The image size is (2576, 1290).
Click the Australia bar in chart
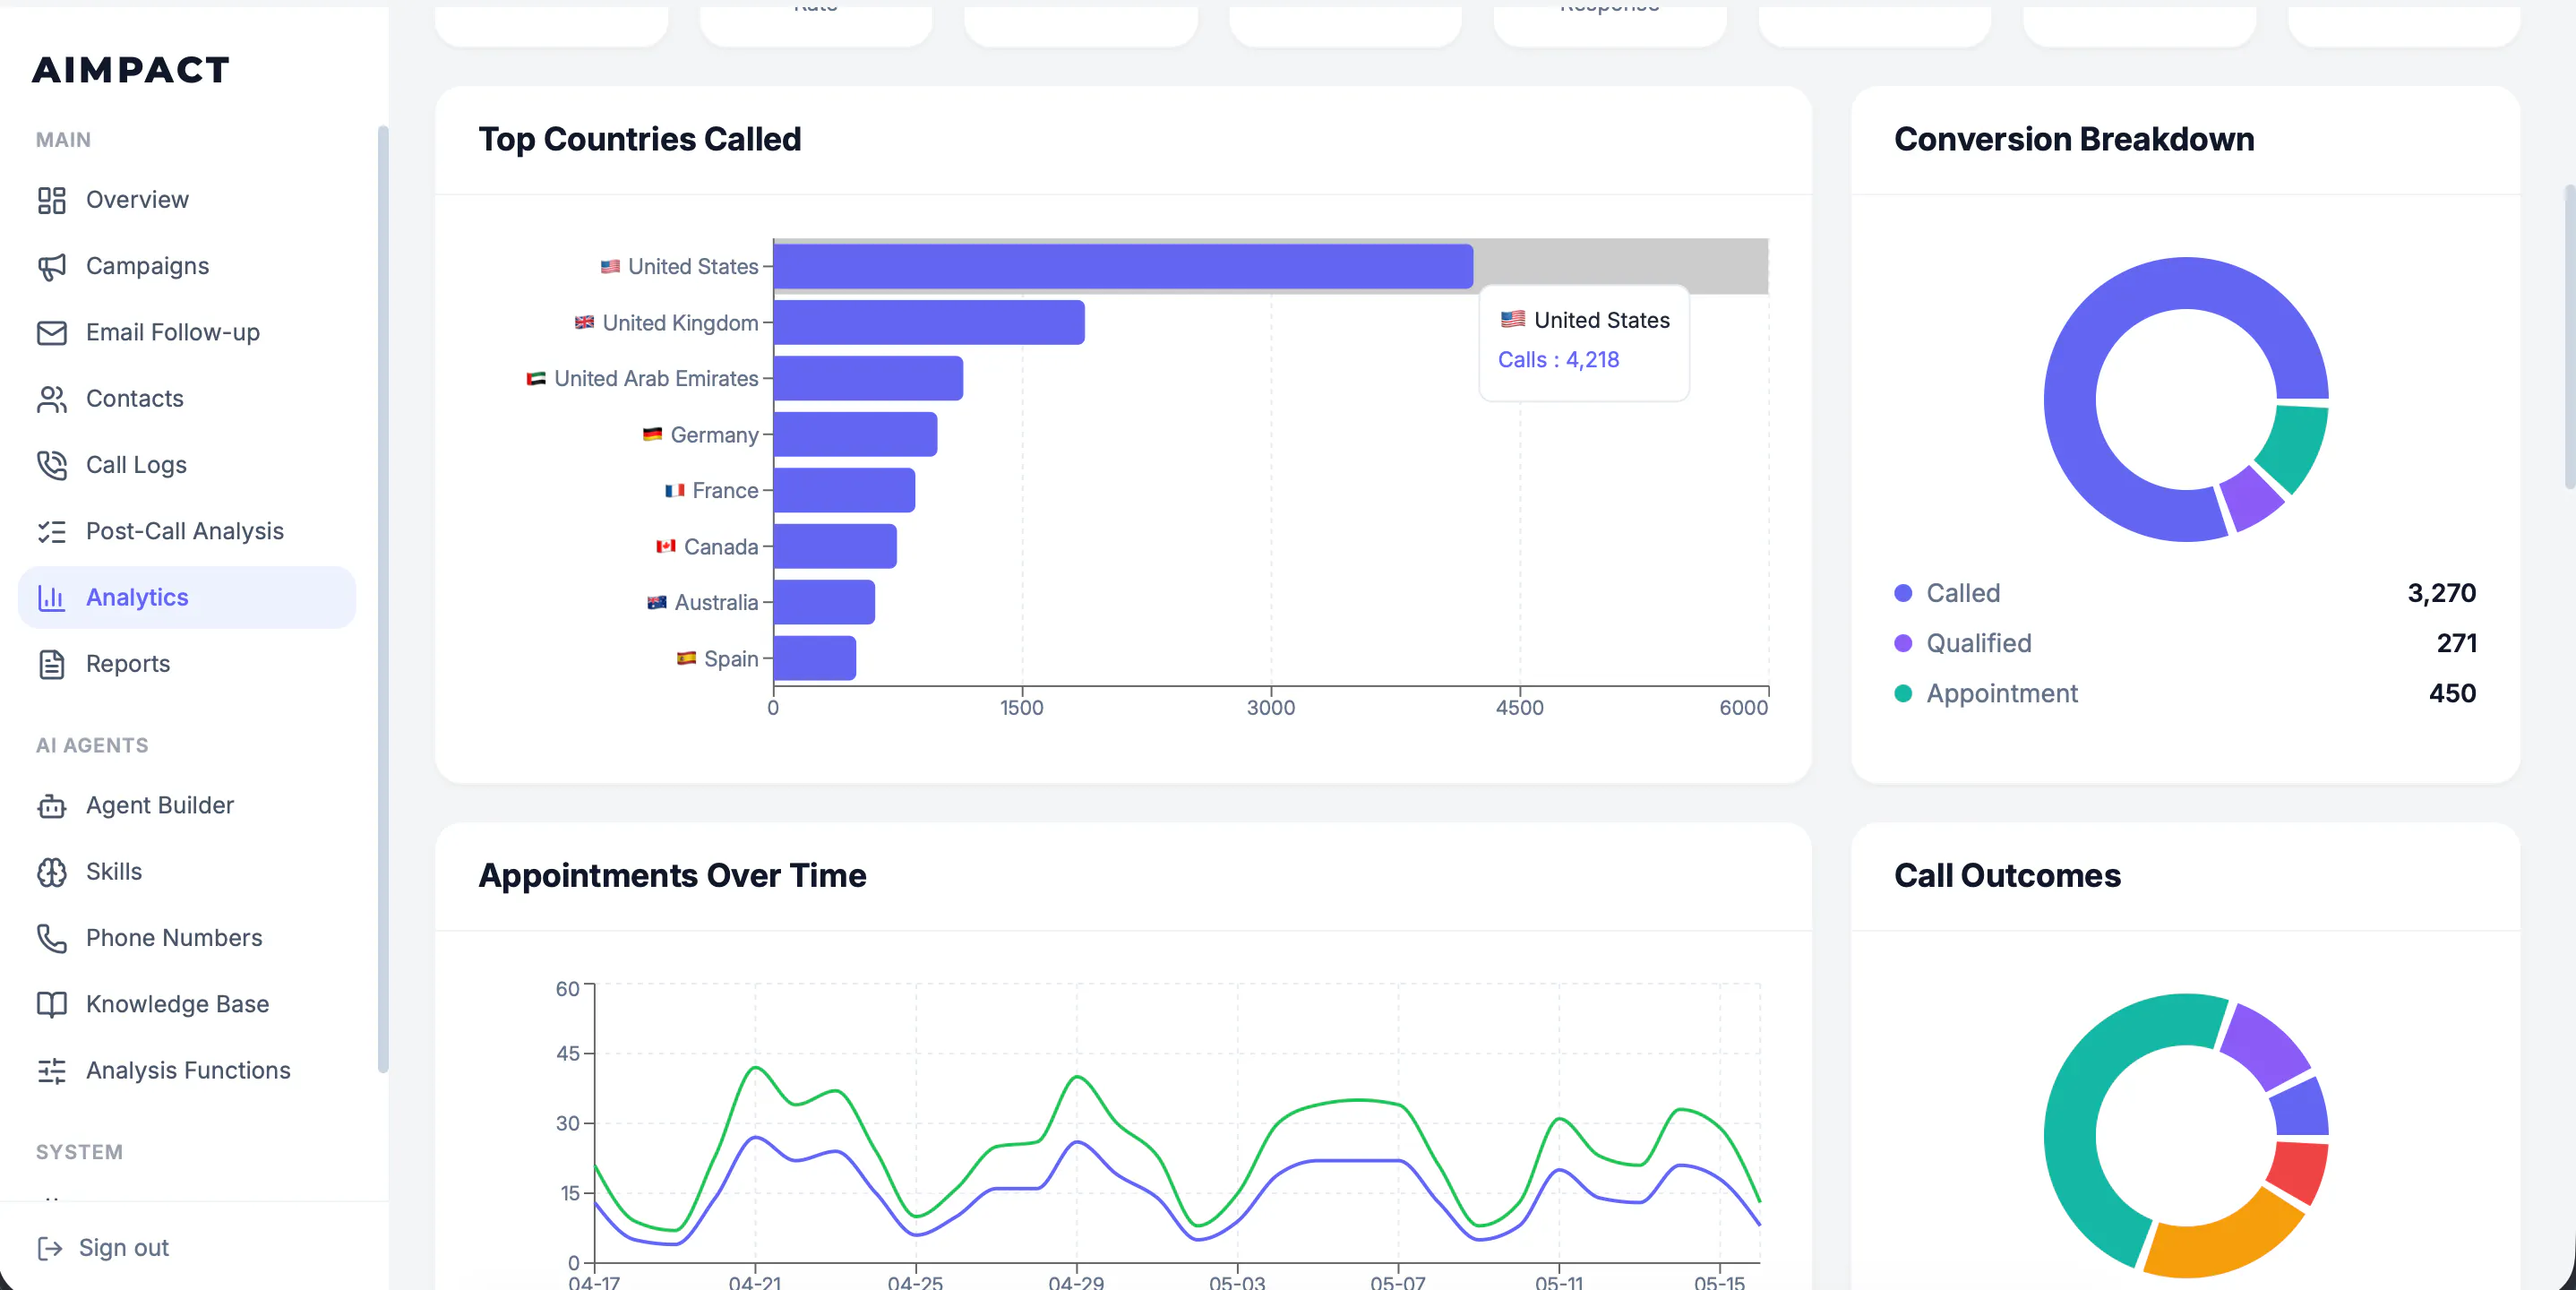click(x=824, y=602)
